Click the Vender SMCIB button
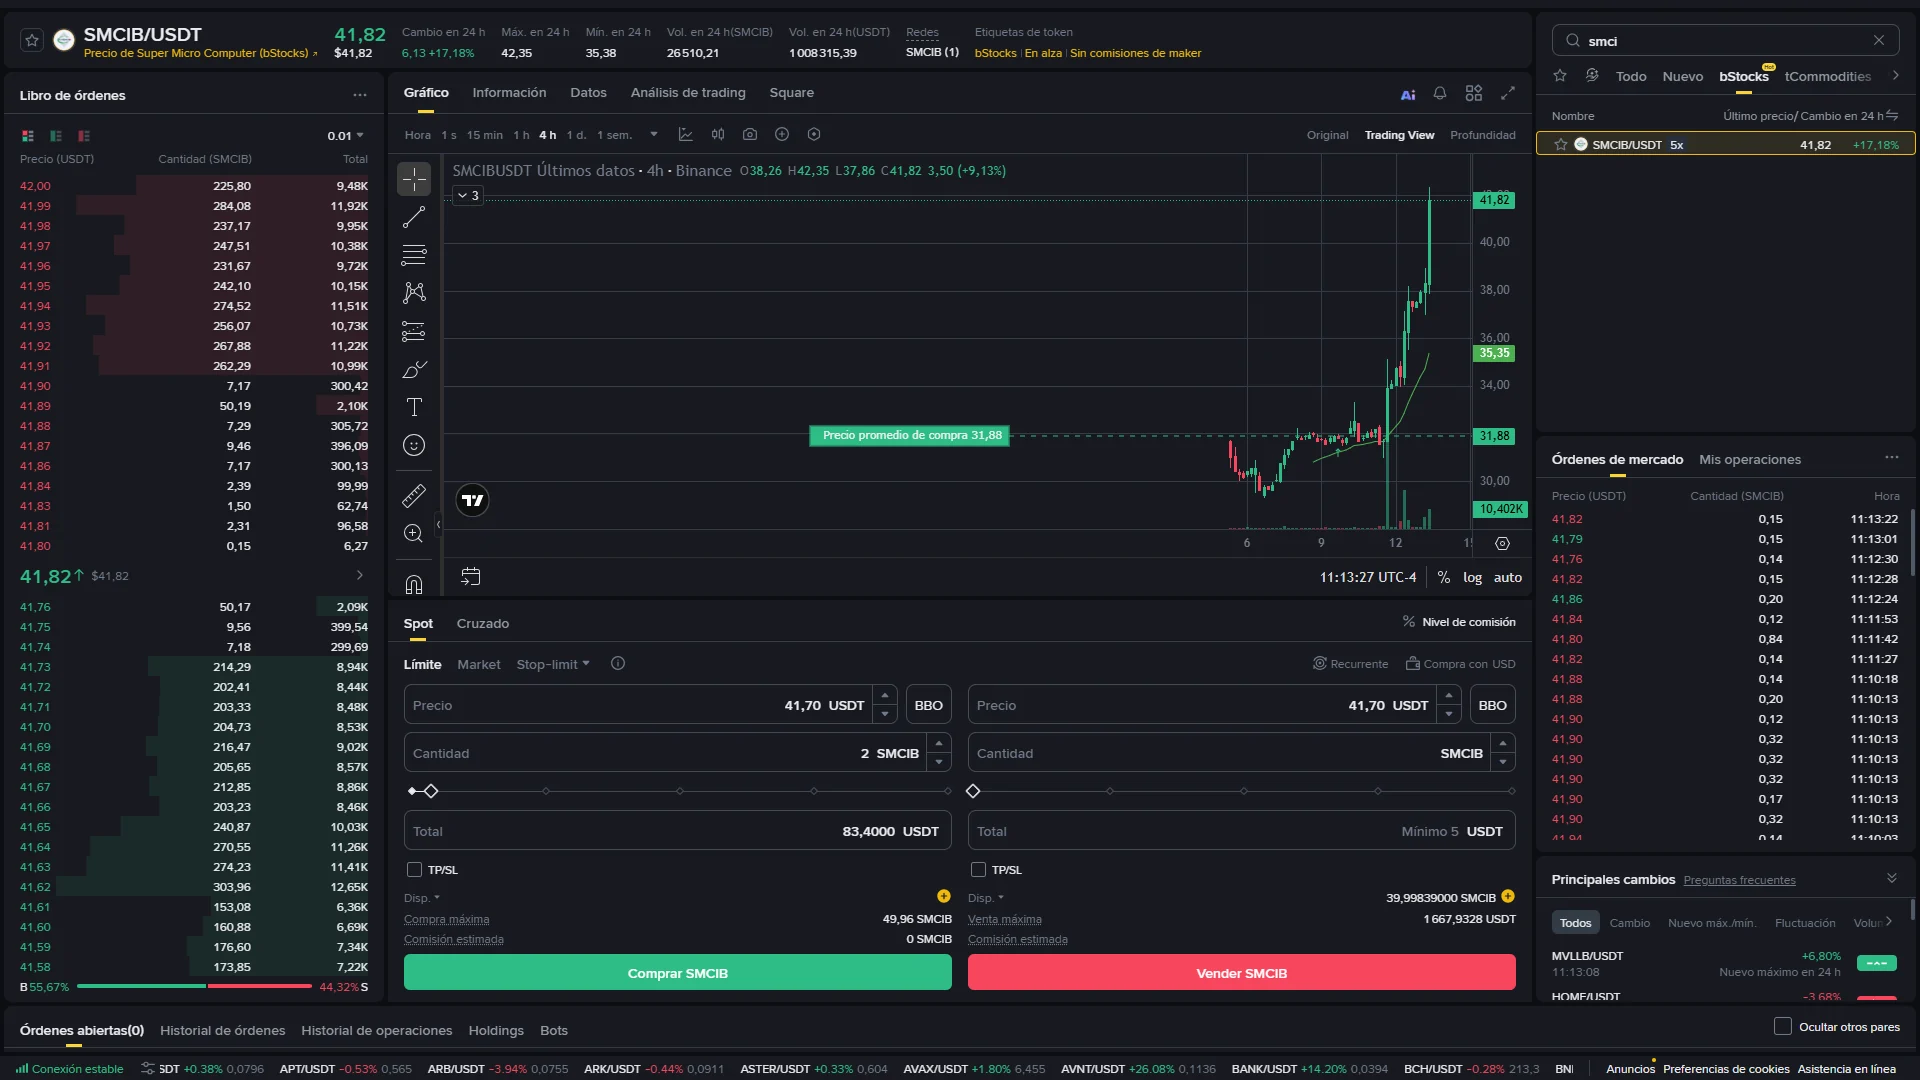This screenshot has width=1920, height=1080. click(x=1242, y=972)
